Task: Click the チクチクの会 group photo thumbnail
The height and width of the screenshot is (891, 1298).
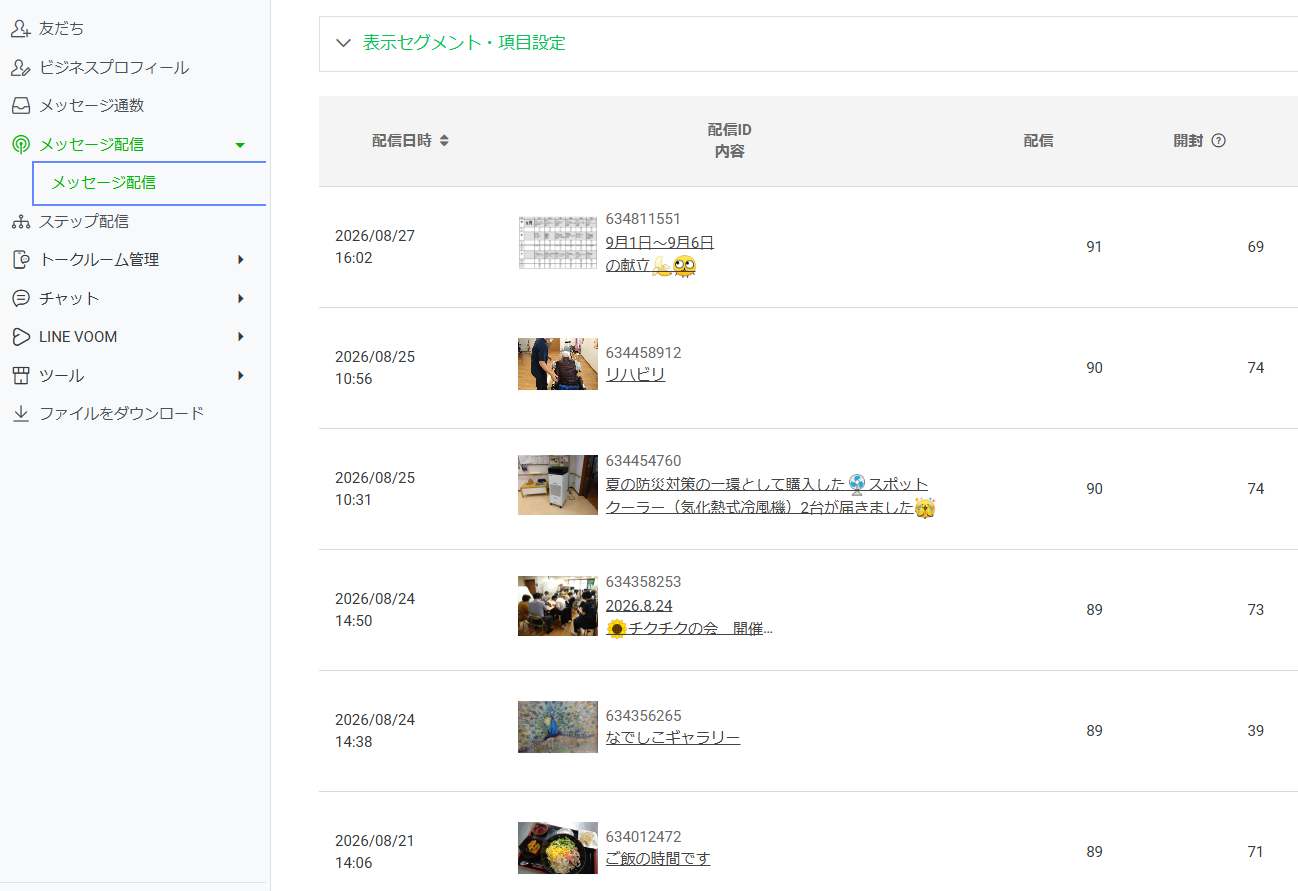Action: click(x=558, y=606)
